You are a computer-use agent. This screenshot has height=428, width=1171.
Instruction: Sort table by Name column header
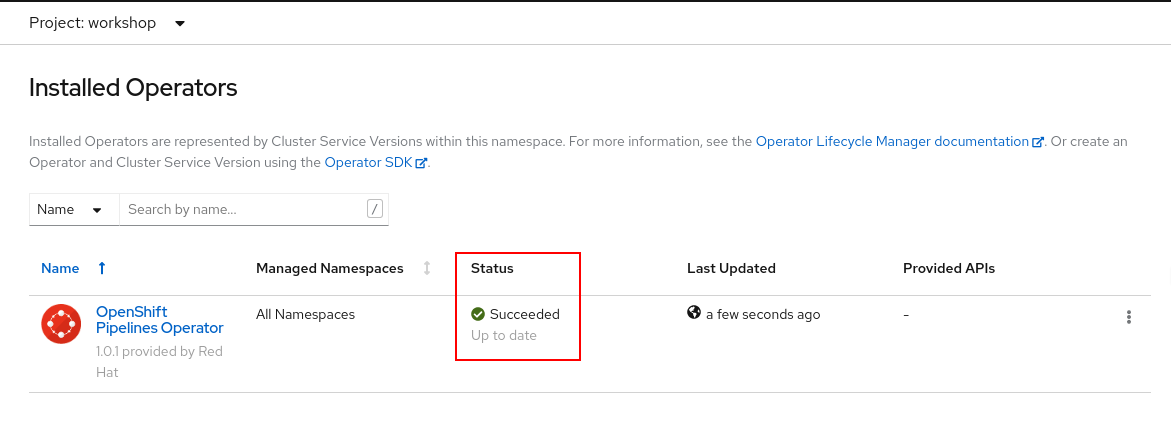[60, 268]
